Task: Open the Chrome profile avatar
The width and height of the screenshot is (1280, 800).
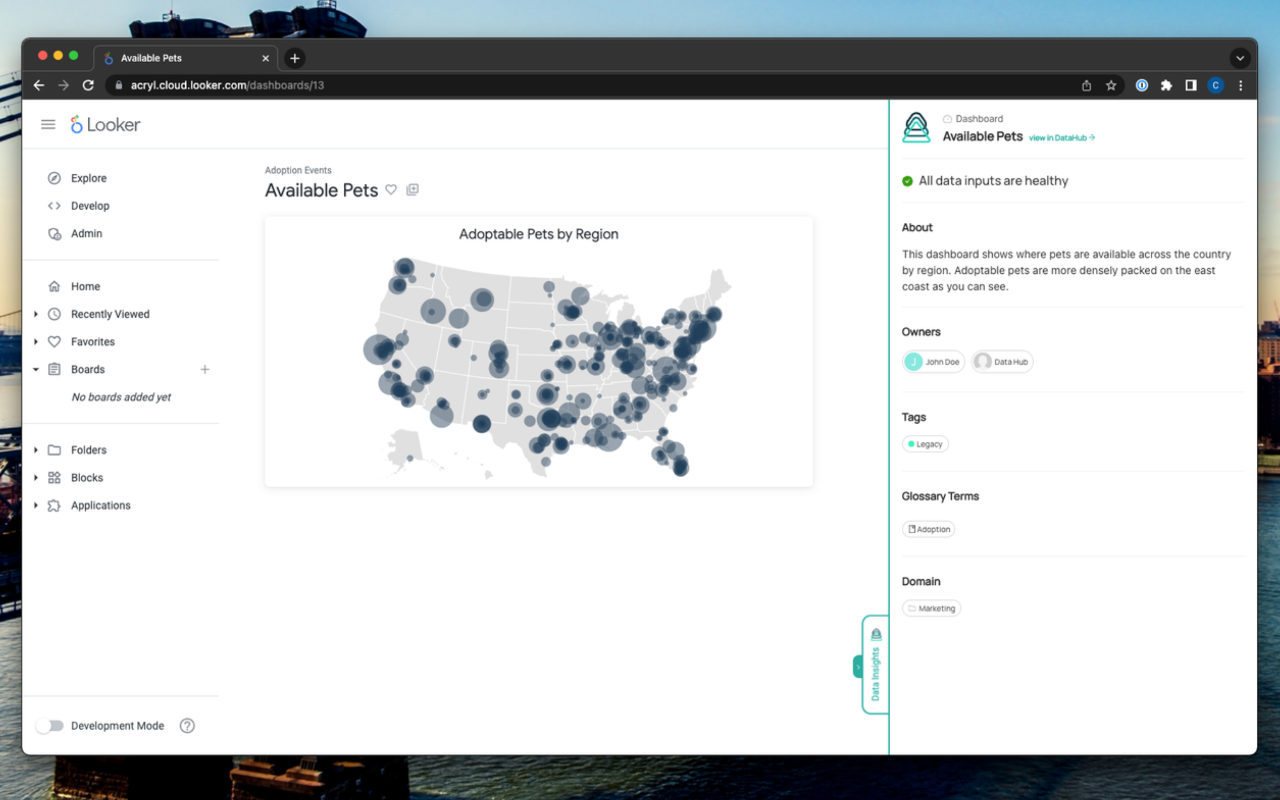Action: point(1216,85)
